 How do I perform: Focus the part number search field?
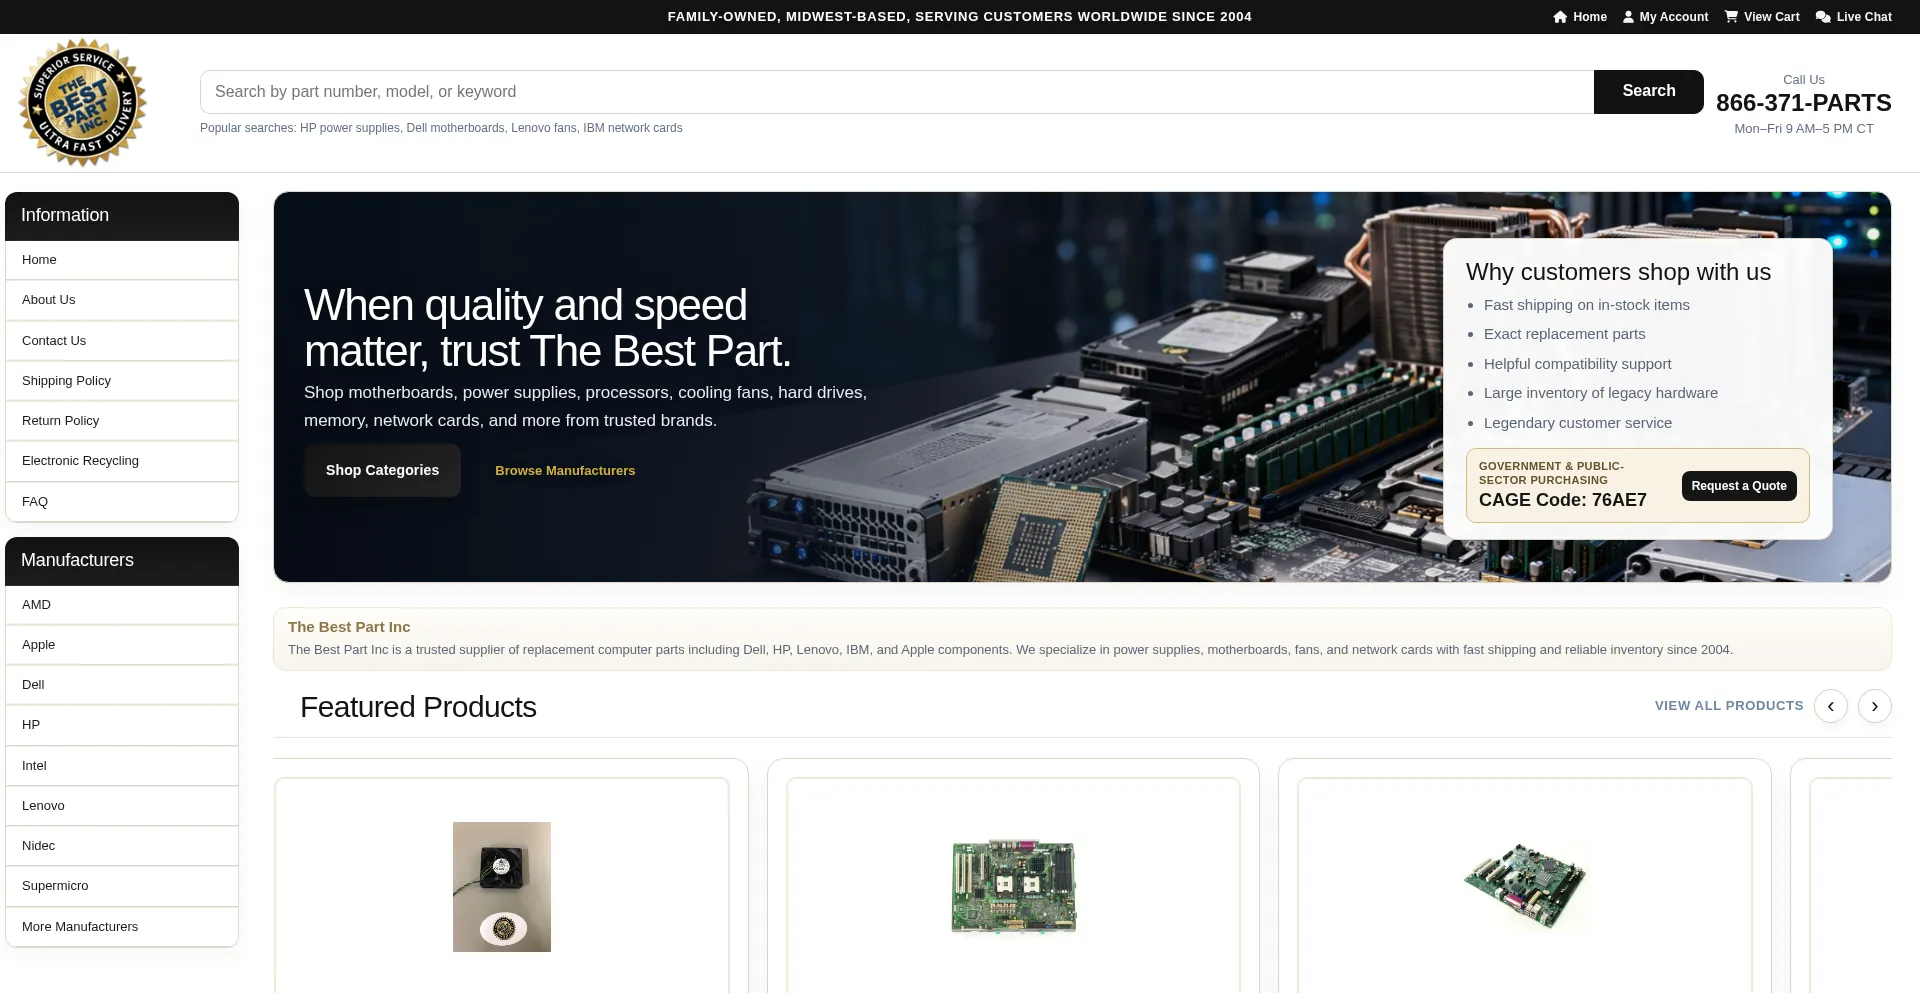coord(897,92)
